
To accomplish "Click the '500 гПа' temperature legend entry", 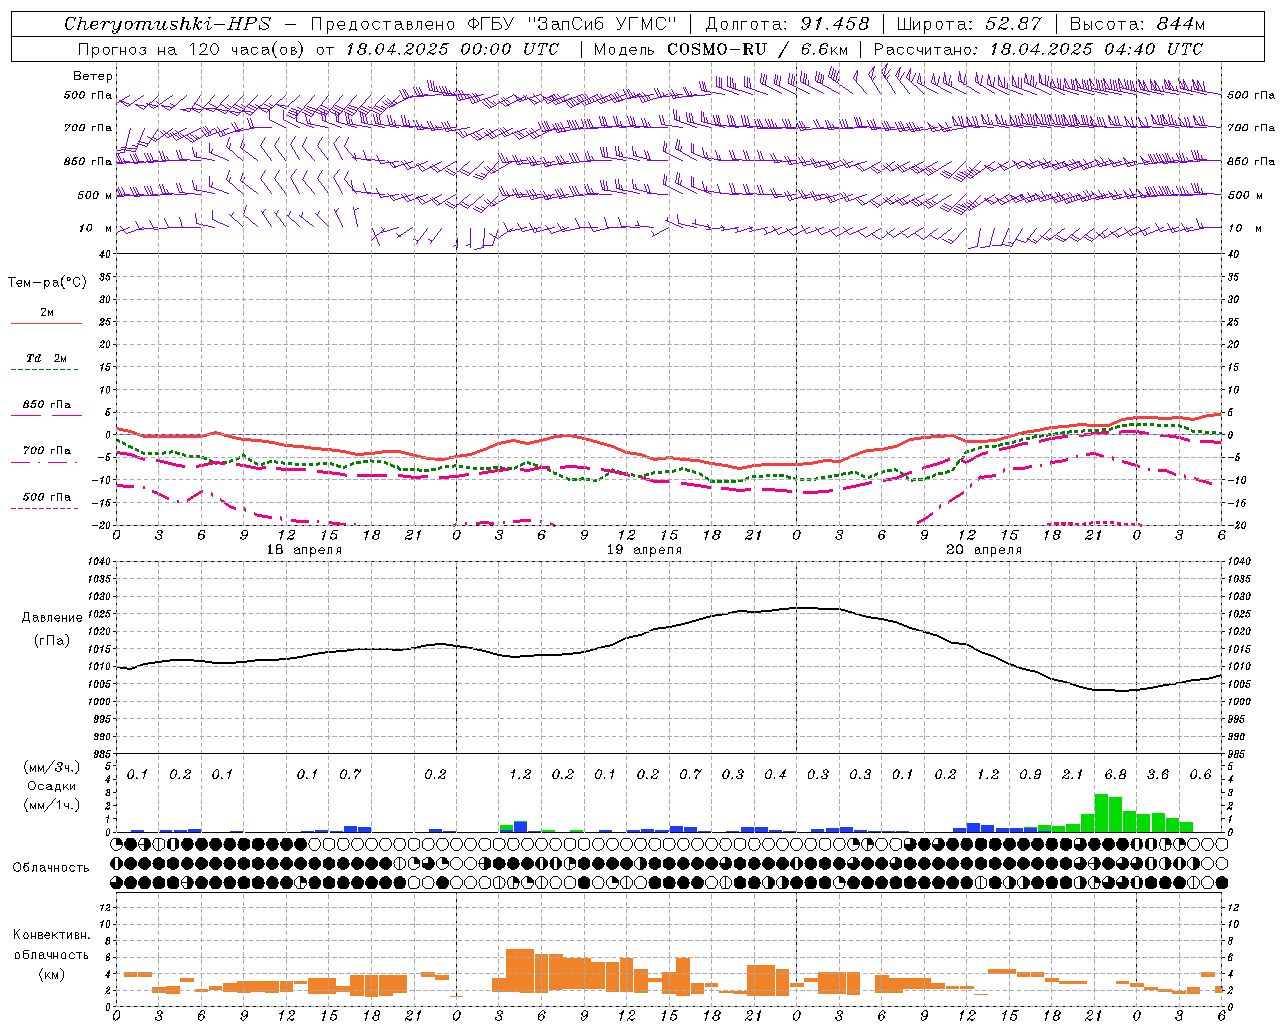I will coord(47,496).
